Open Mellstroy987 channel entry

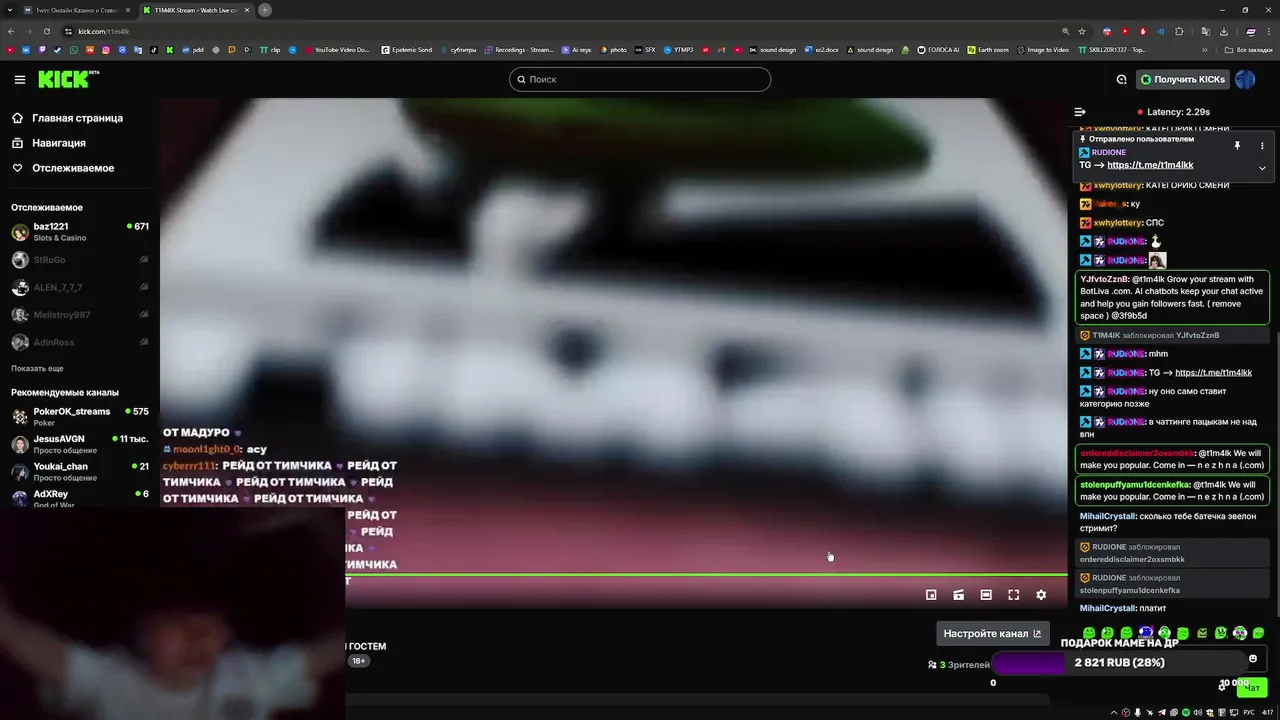point(80,315)
